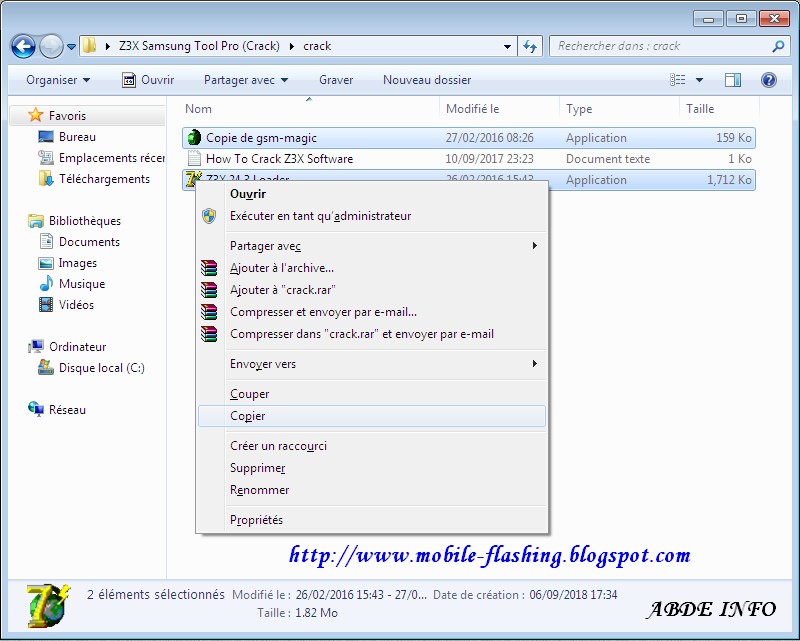Select Bibliothèques in navigation pane
The width and height of the screenshot is (800, 641).
click(85, 221)
